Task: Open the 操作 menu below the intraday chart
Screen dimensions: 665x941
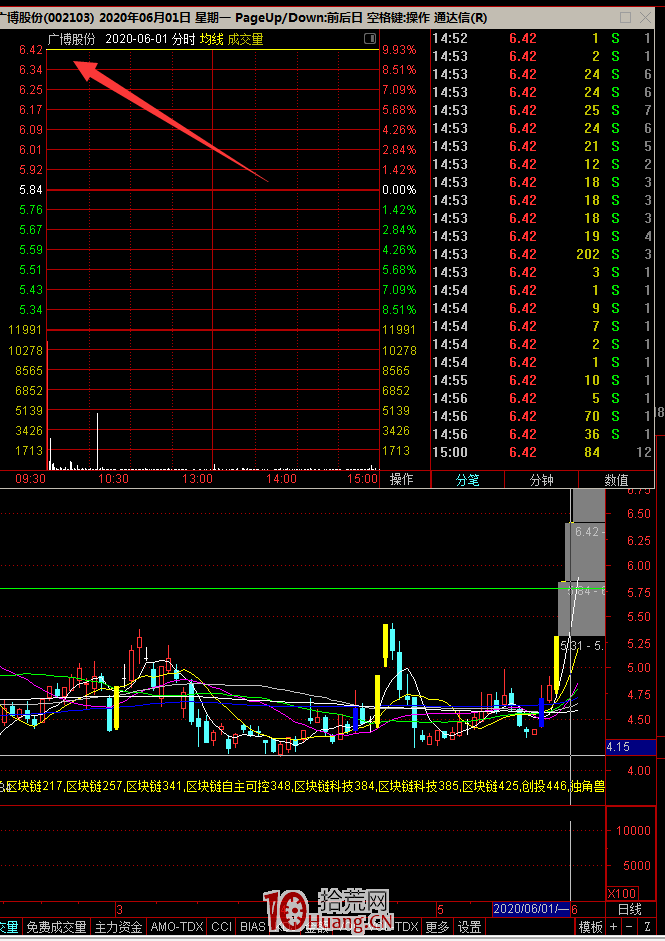Action: click(x=402, y=480)
